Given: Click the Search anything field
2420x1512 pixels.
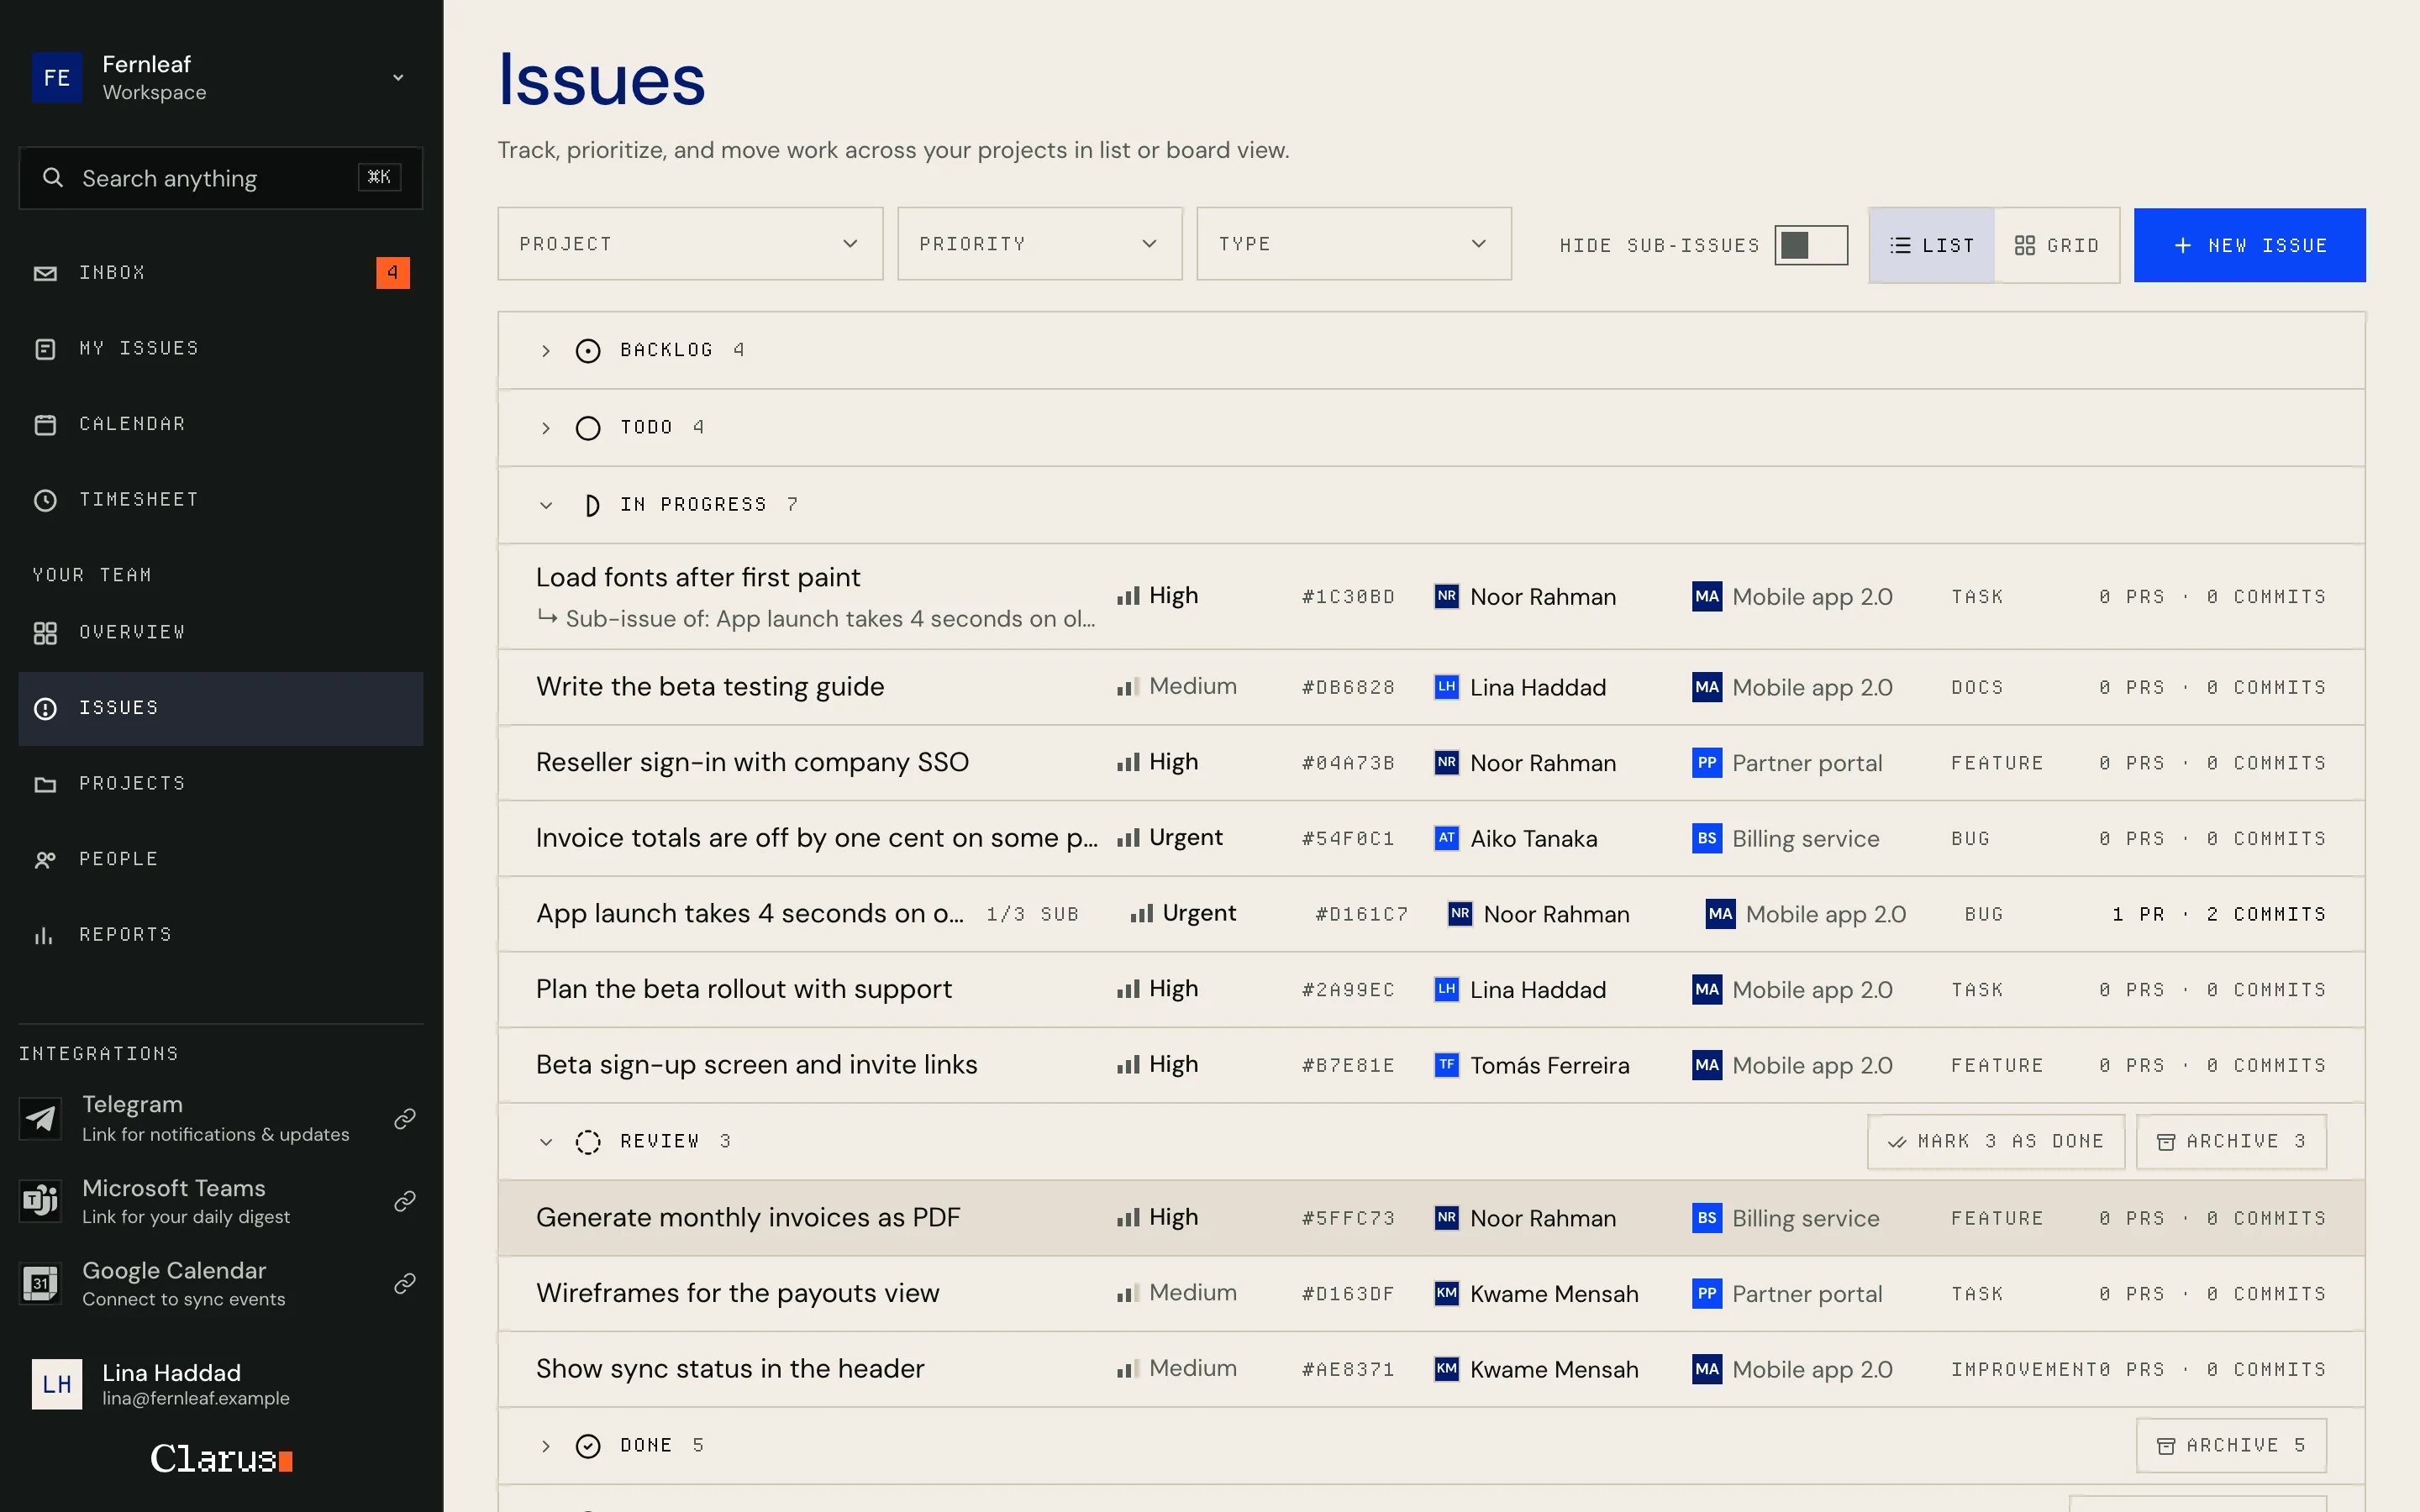Looking at the screenshot, I should [221, 178].
